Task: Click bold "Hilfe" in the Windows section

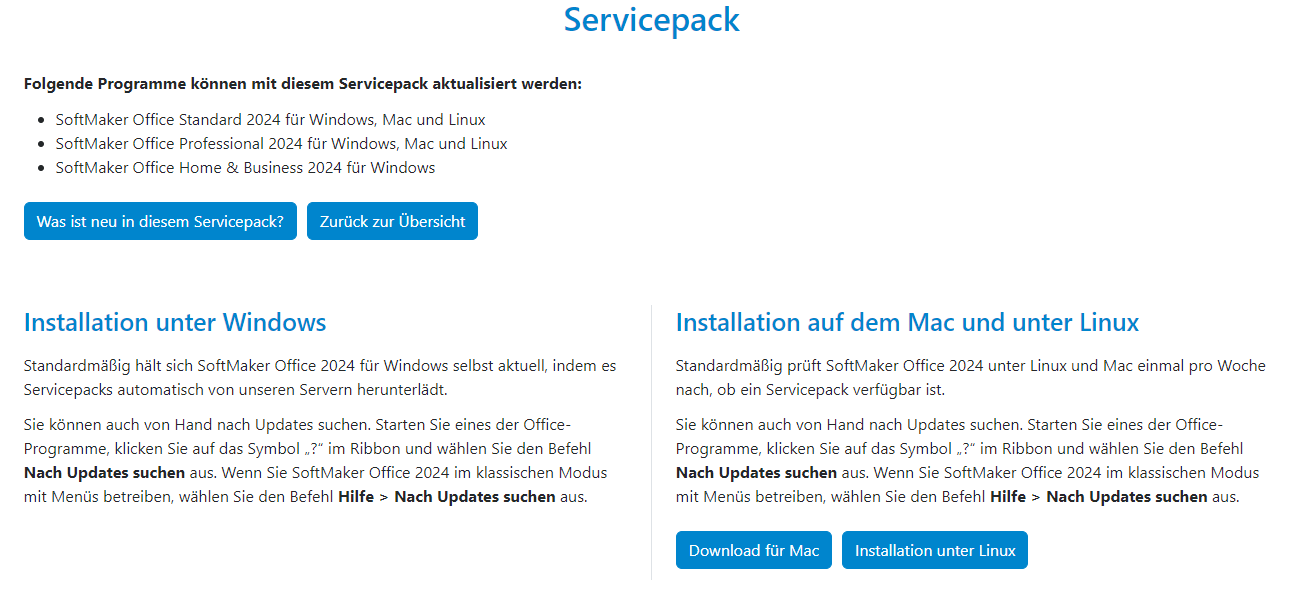Action: pyautogui.click(x=357, y=496)
